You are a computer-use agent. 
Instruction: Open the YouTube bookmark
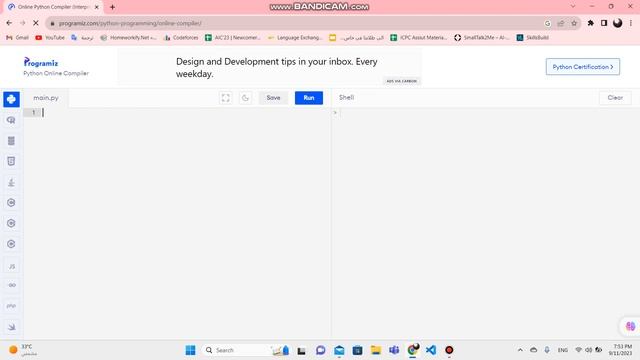[50, 38]
